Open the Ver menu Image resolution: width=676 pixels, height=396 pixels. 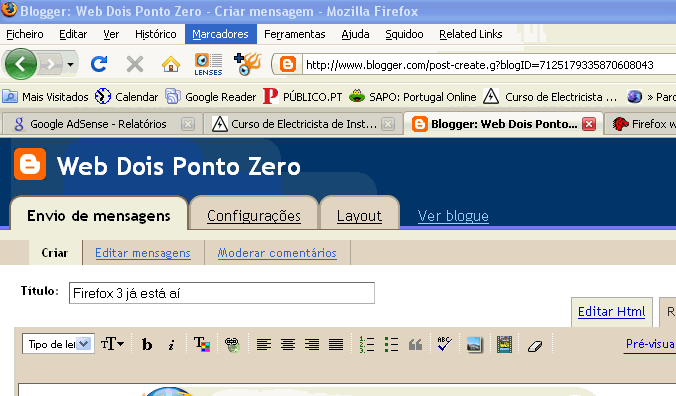point(111,34)
